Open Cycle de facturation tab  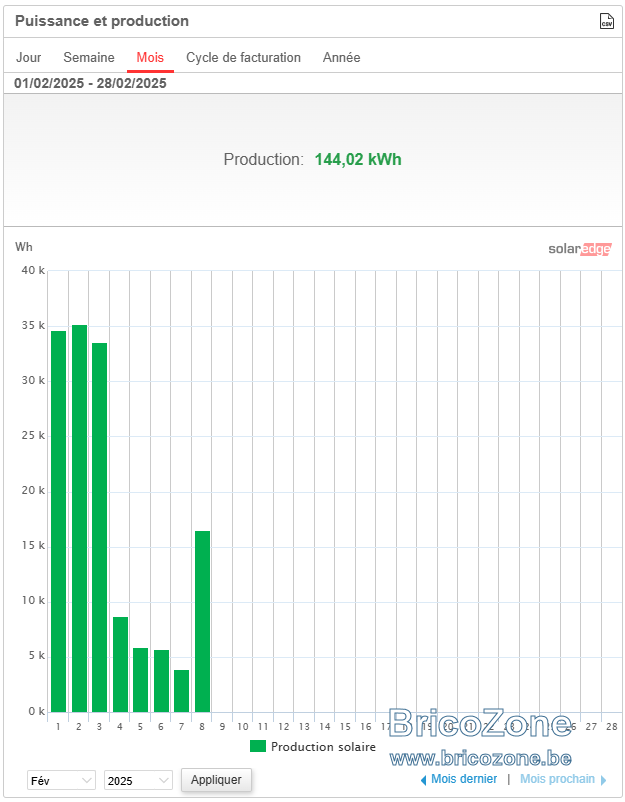(x=243, y=57)
